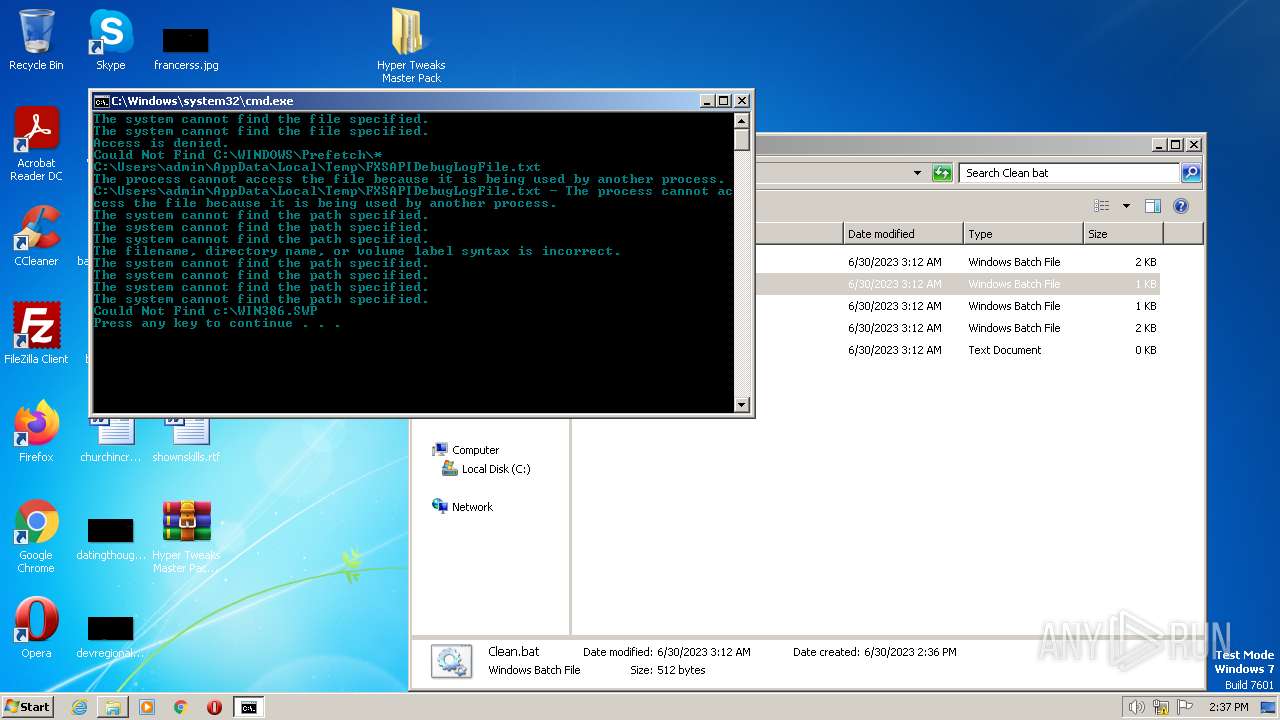This screenshot has height=720, width=1280.
Task: Sort by the Size column header
Action: [1123, 234]
